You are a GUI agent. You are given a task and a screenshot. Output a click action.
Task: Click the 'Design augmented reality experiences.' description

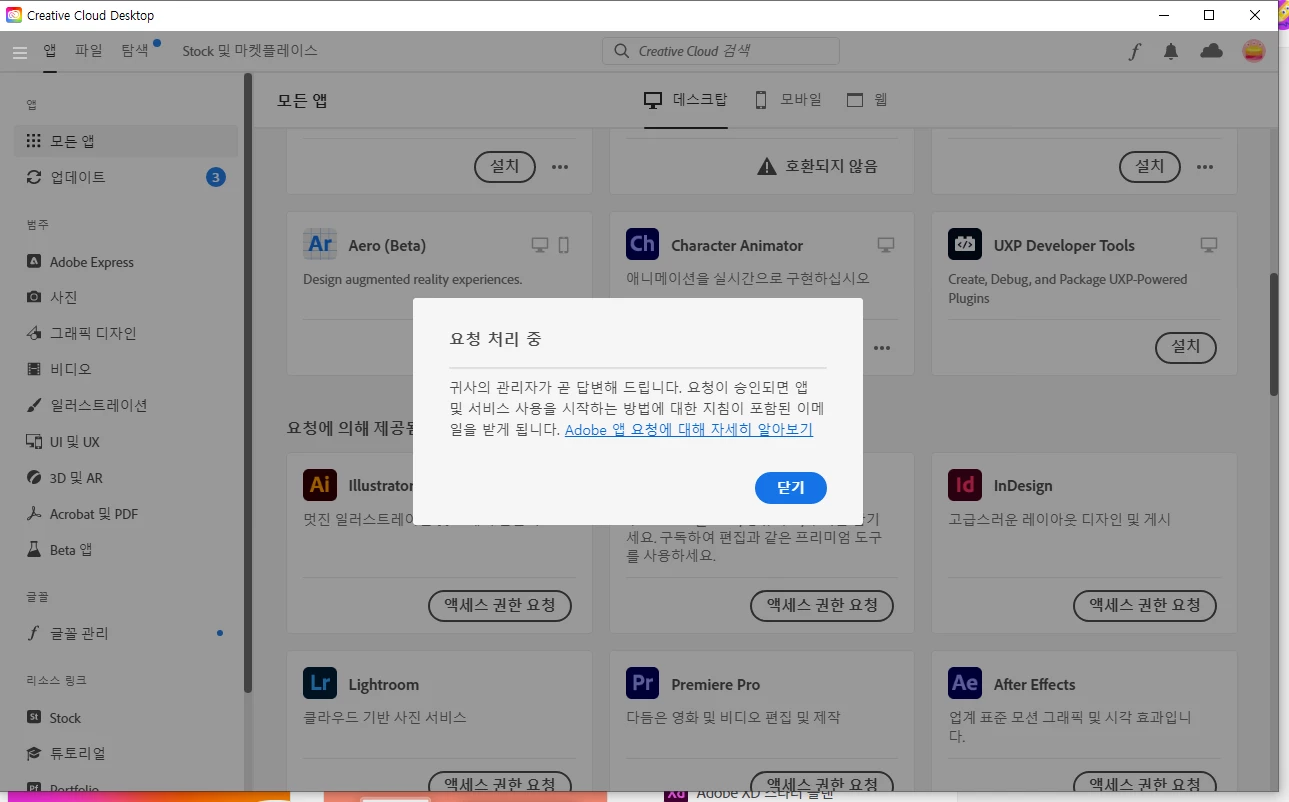coord(413,280)
